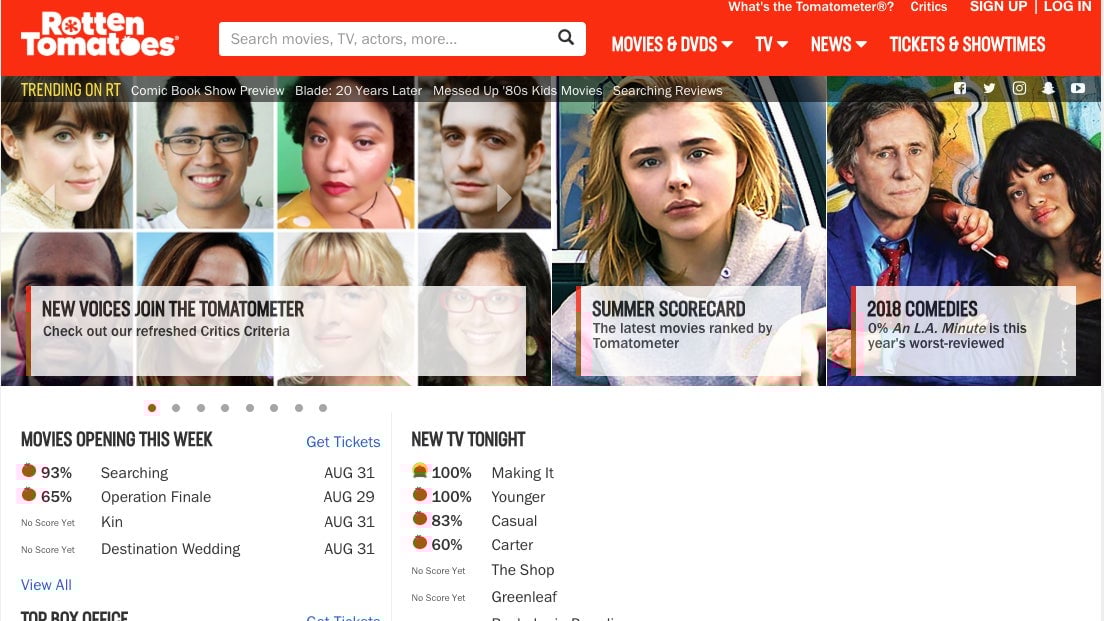Image resolution: width=1104 pixels, height=621 pixels.
Task: Open the Carter show title
Action: tap(512, 545)
